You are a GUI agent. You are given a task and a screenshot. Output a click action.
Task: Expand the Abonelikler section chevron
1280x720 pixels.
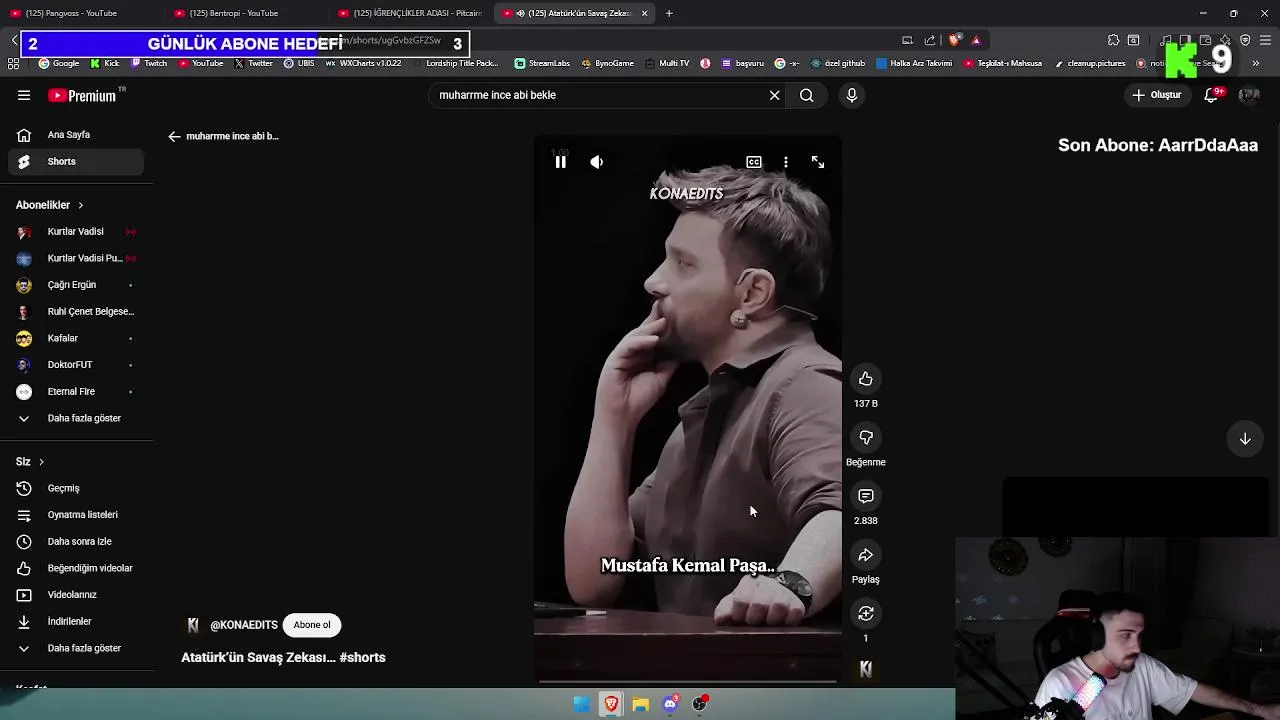(x=81, y=205)
